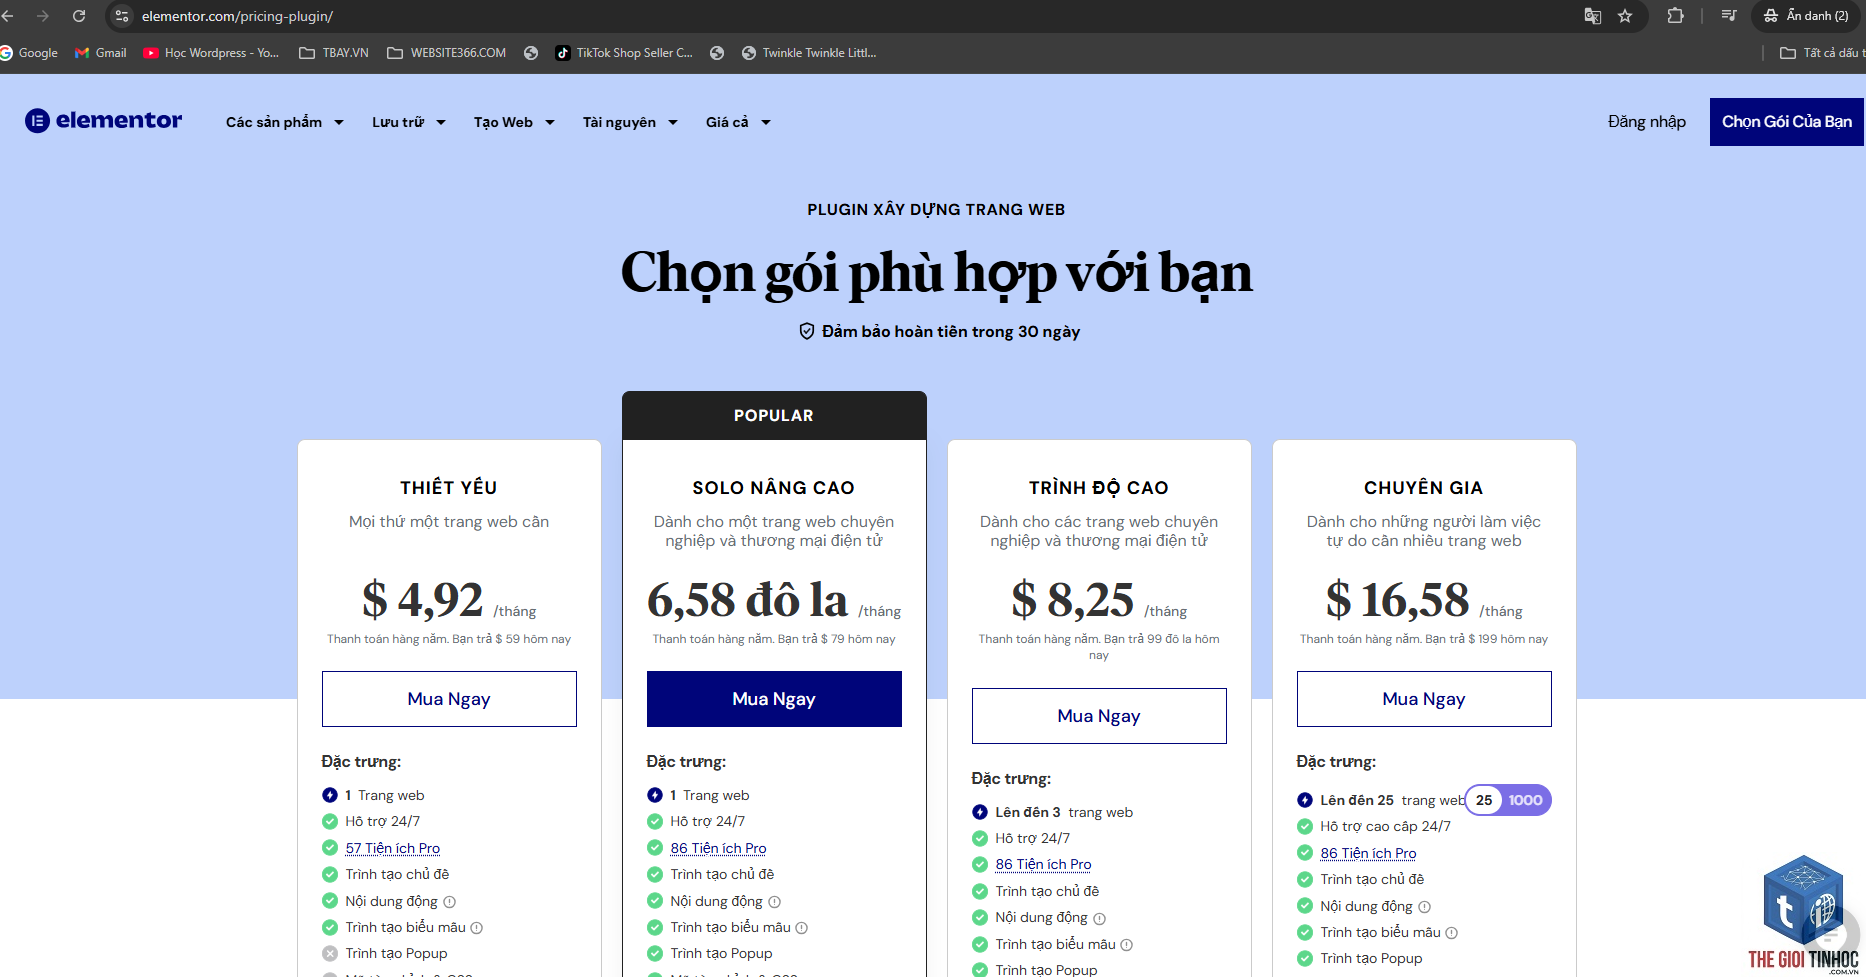Open the Học Wordpress YouTube bookmark
Viewport: 1866px width, 977px height.
click(x=211, y=53)
